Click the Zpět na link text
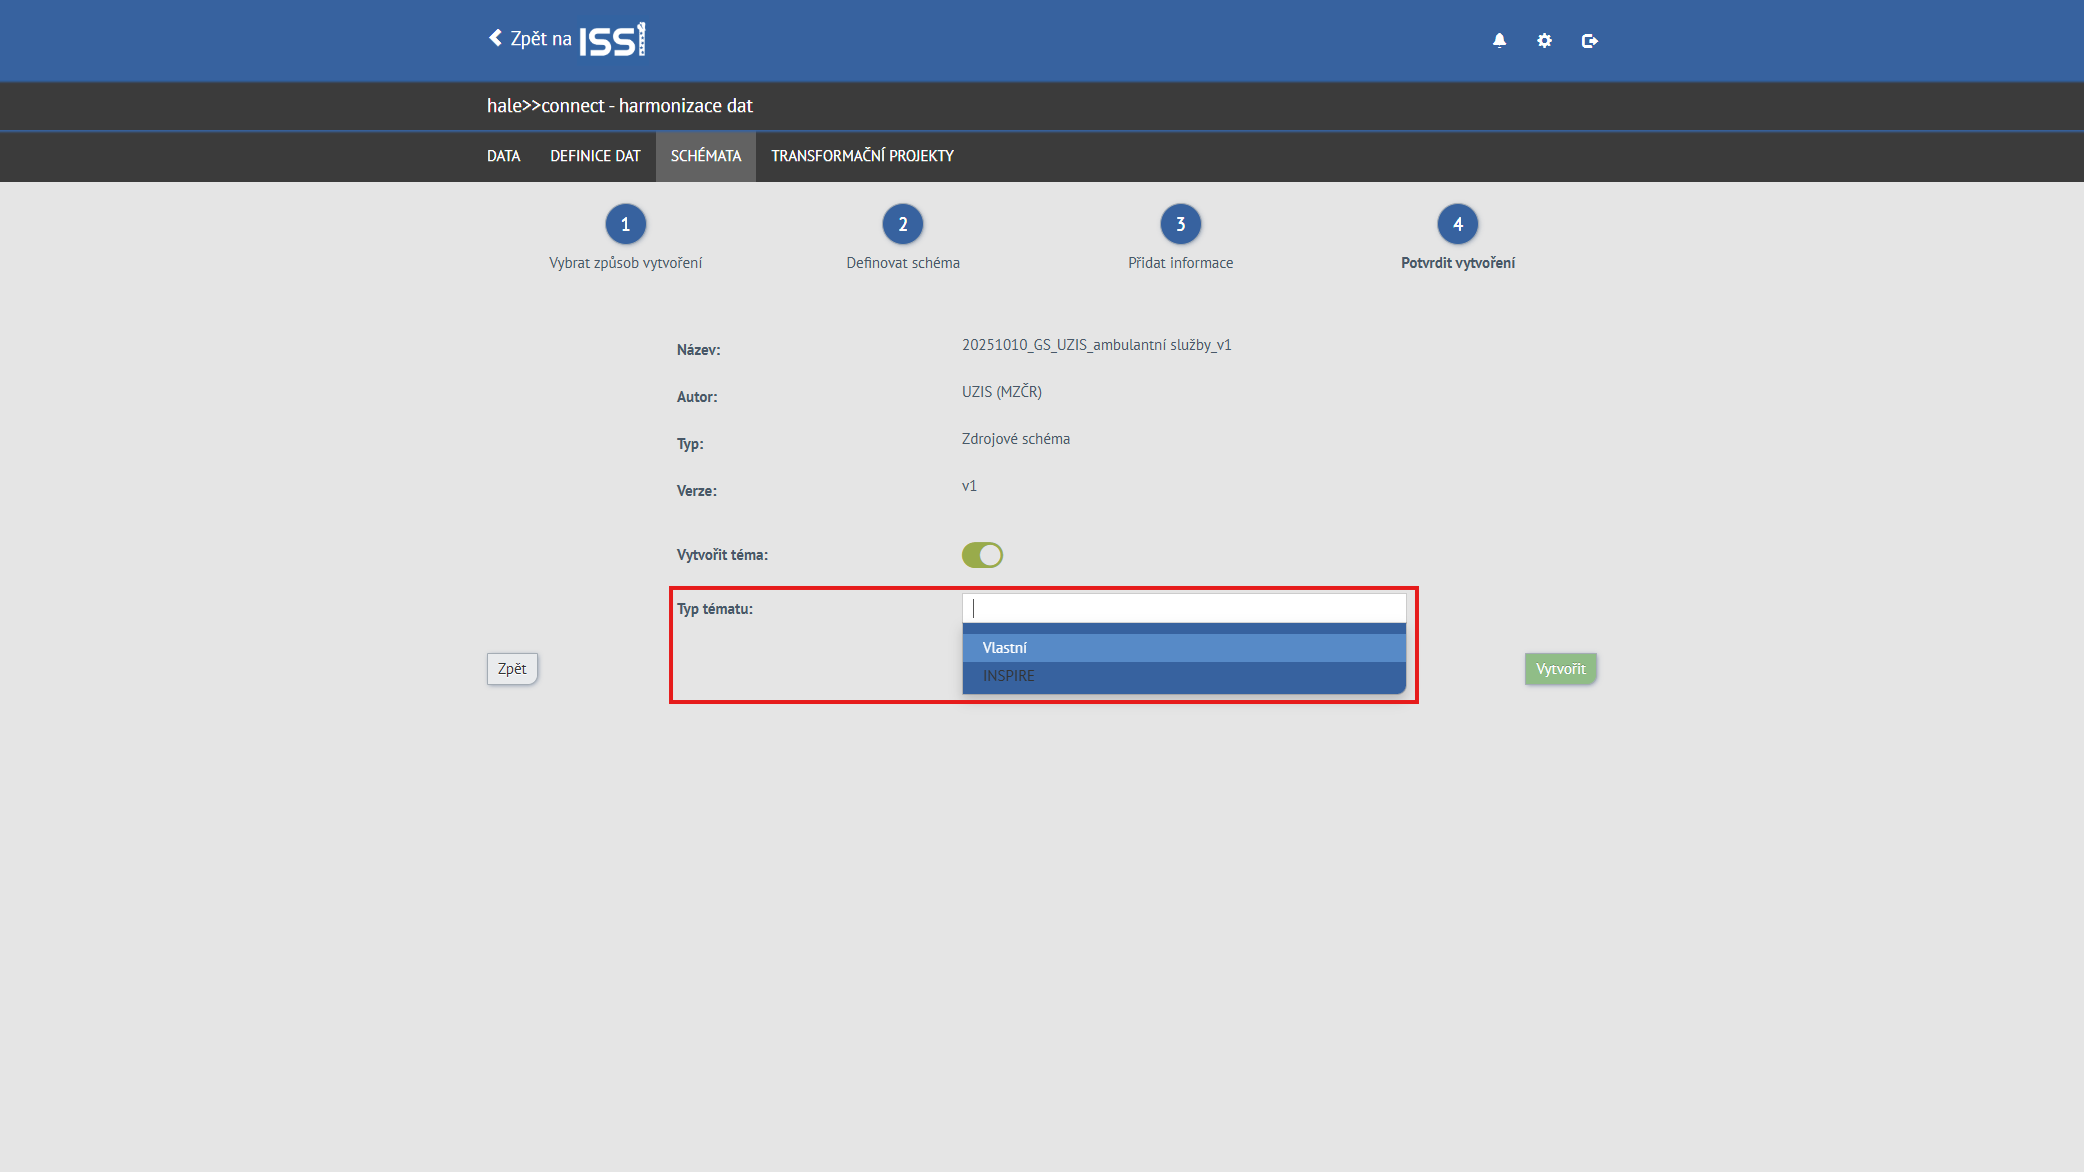 click(540, 39)
